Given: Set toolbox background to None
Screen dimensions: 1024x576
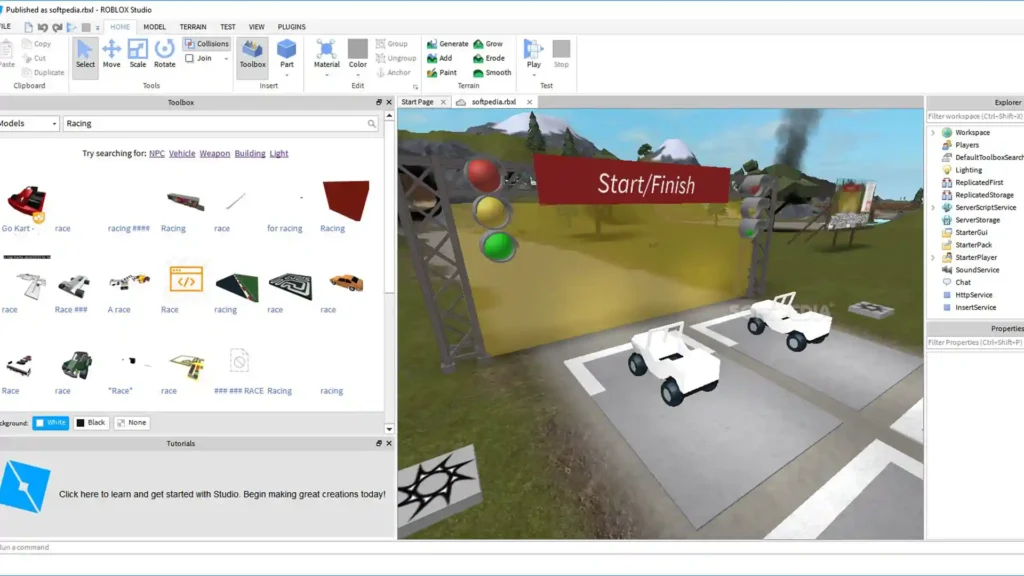Looking at the screenshot, I should point(131,423).
